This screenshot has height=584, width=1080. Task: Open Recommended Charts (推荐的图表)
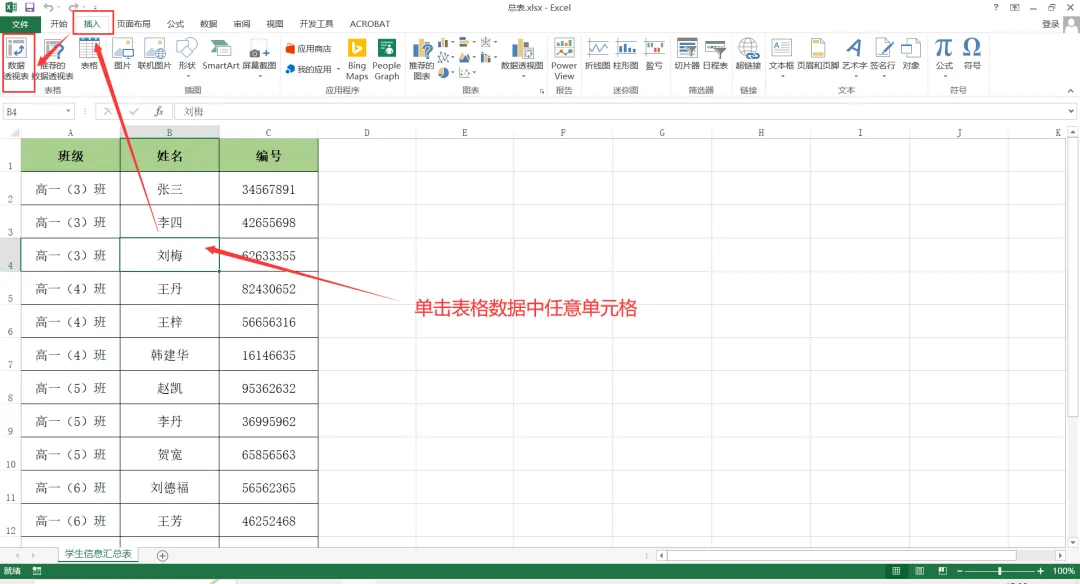[x=422, y=59]
